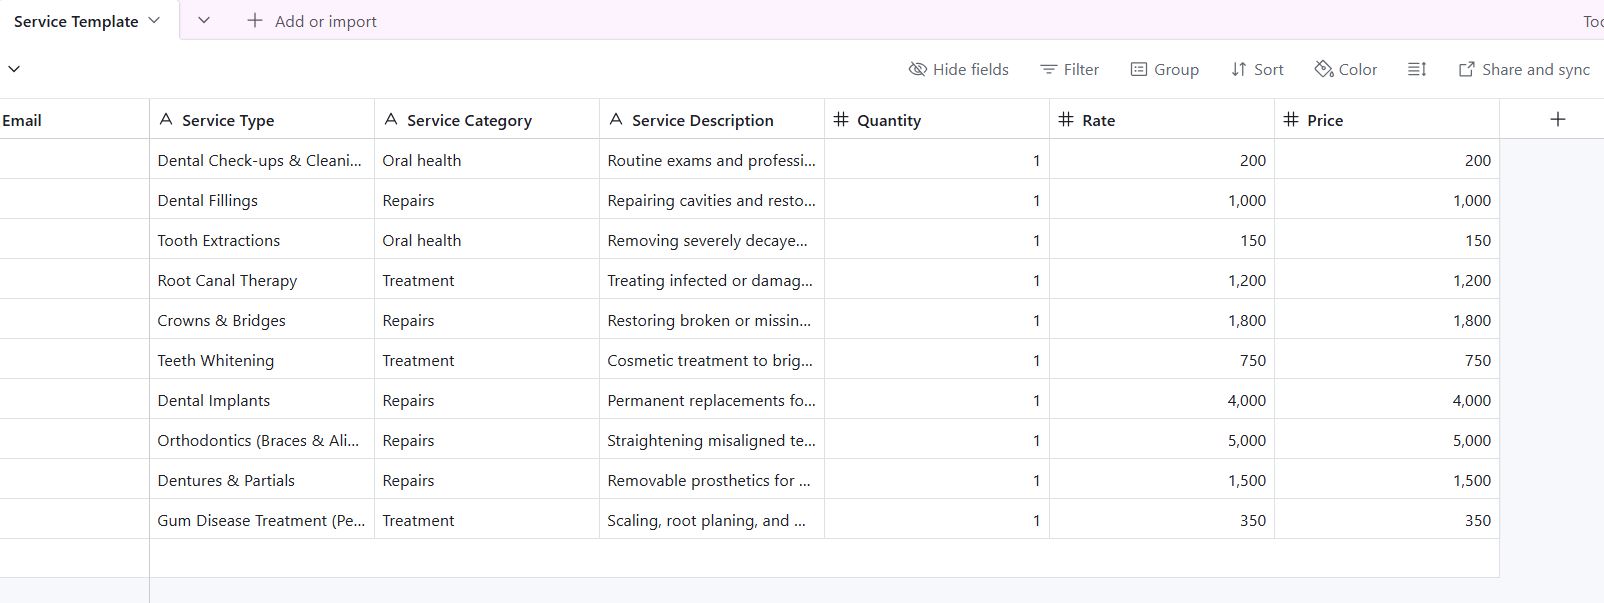Image resolution: width=1604 pixels, height=603 pixels.
Task: Select the Rate cell showing 5,000
Action: (1161, 440)
